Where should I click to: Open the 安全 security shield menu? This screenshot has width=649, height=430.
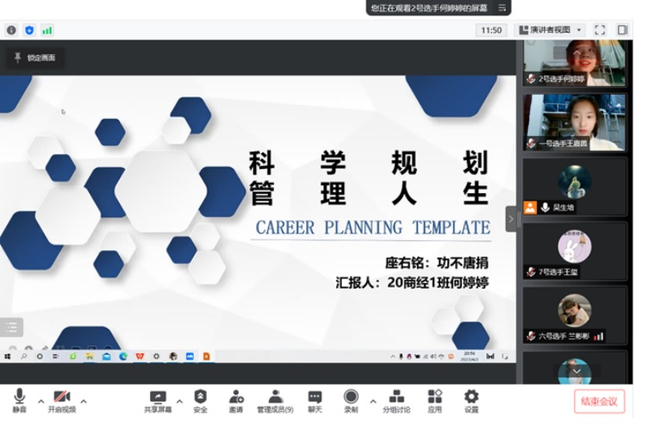click(x=200, y=398)
